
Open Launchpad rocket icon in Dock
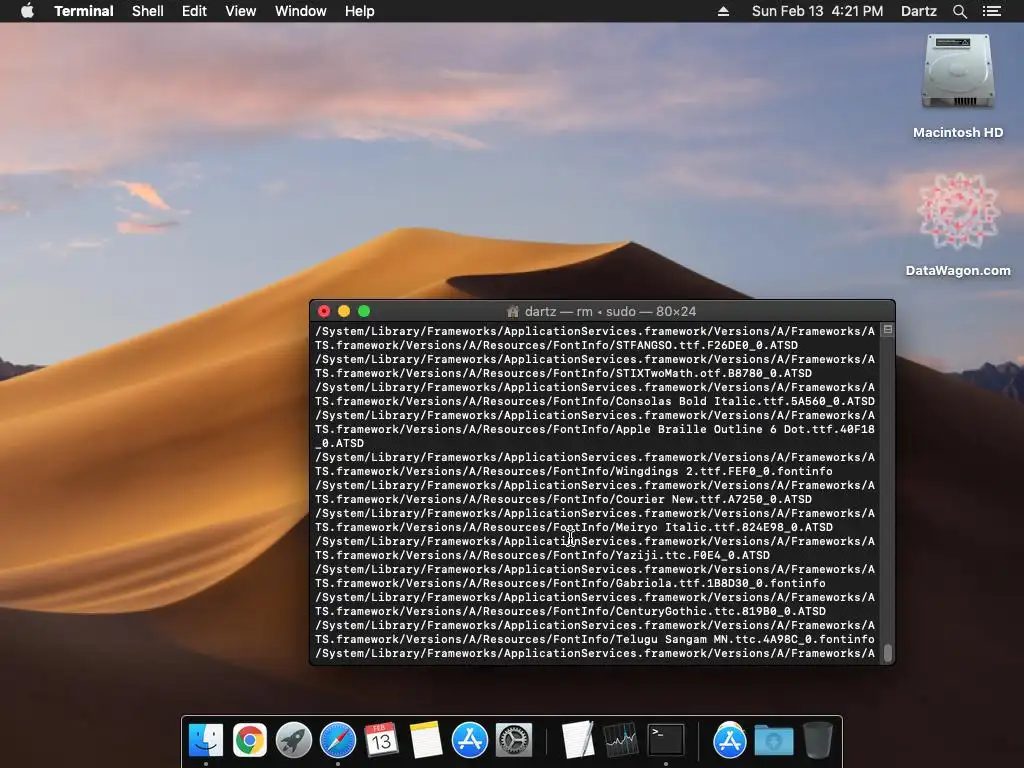coord(293,740)
